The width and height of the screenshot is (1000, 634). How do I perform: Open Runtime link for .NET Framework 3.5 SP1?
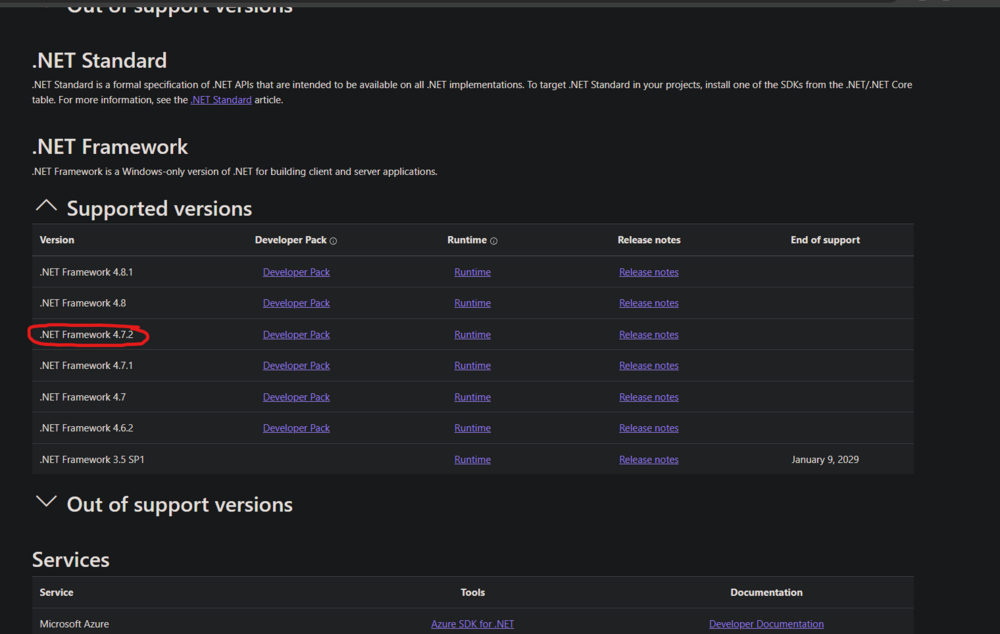pos(472,460)
